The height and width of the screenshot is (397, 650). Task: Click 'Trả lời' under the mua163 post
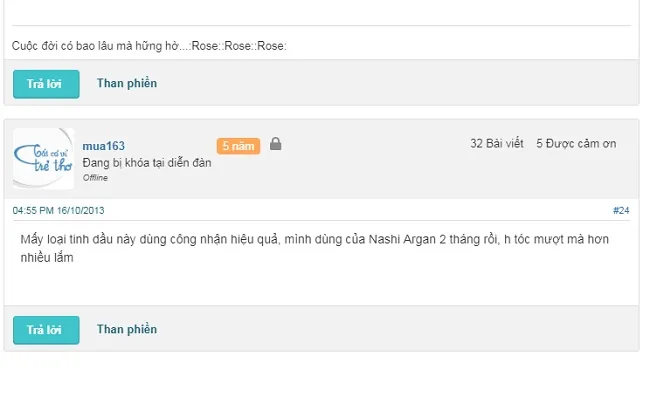(46, 330)
